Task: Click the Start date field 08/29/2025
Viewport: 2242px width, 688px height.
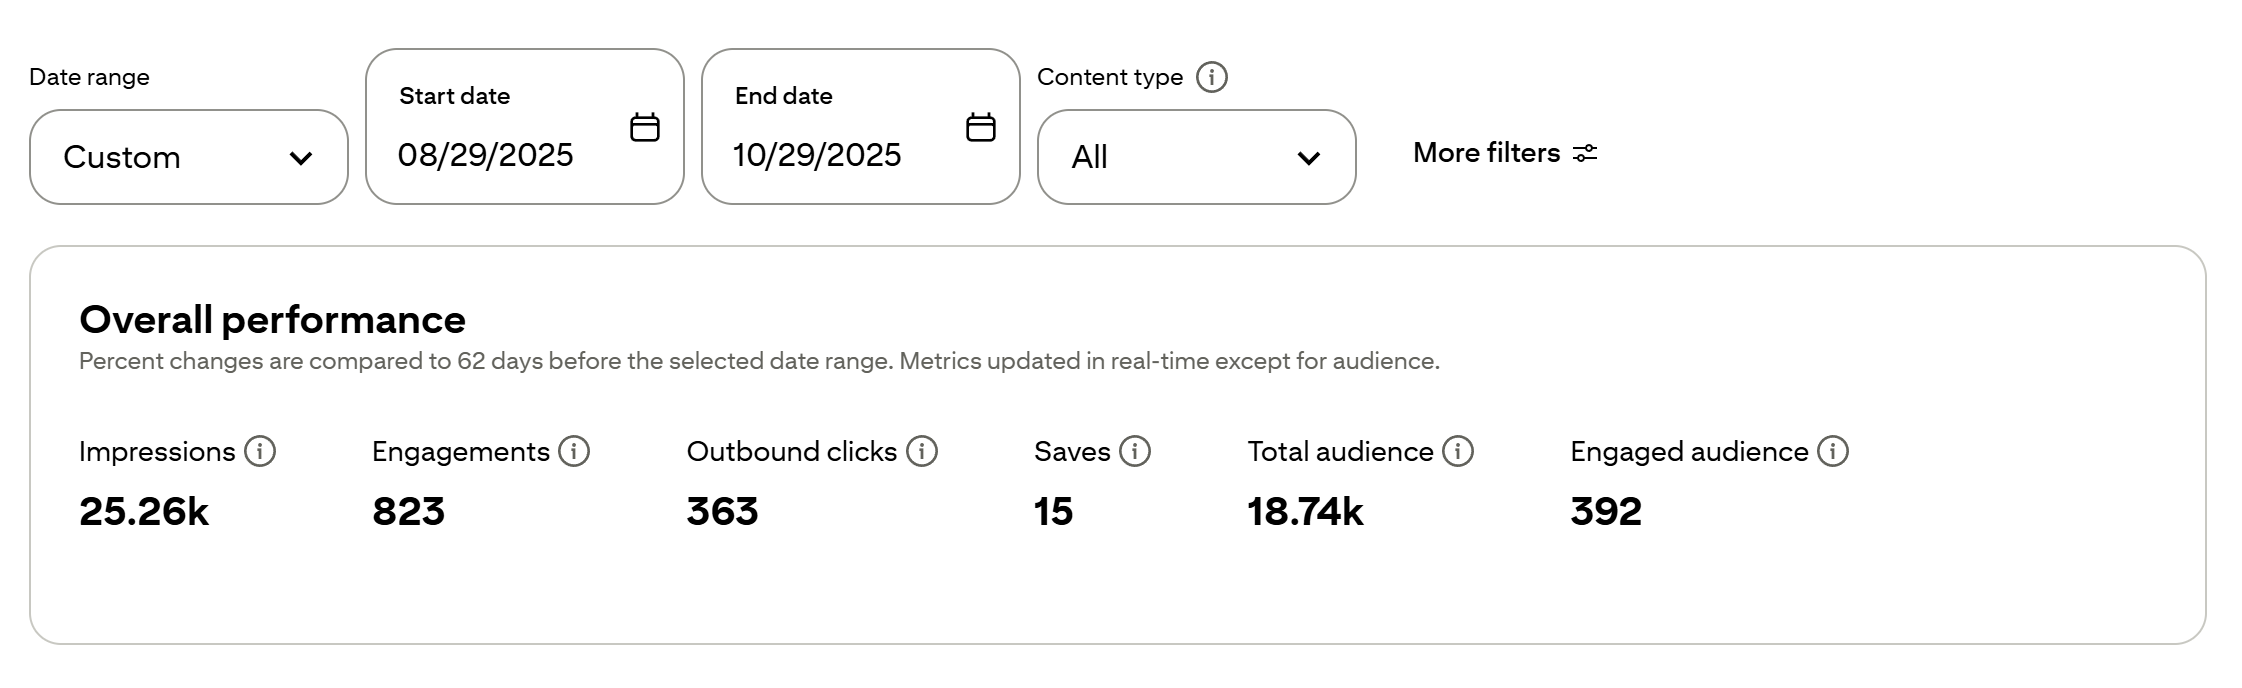Action: pyautogui.click(x=525, y=127)
